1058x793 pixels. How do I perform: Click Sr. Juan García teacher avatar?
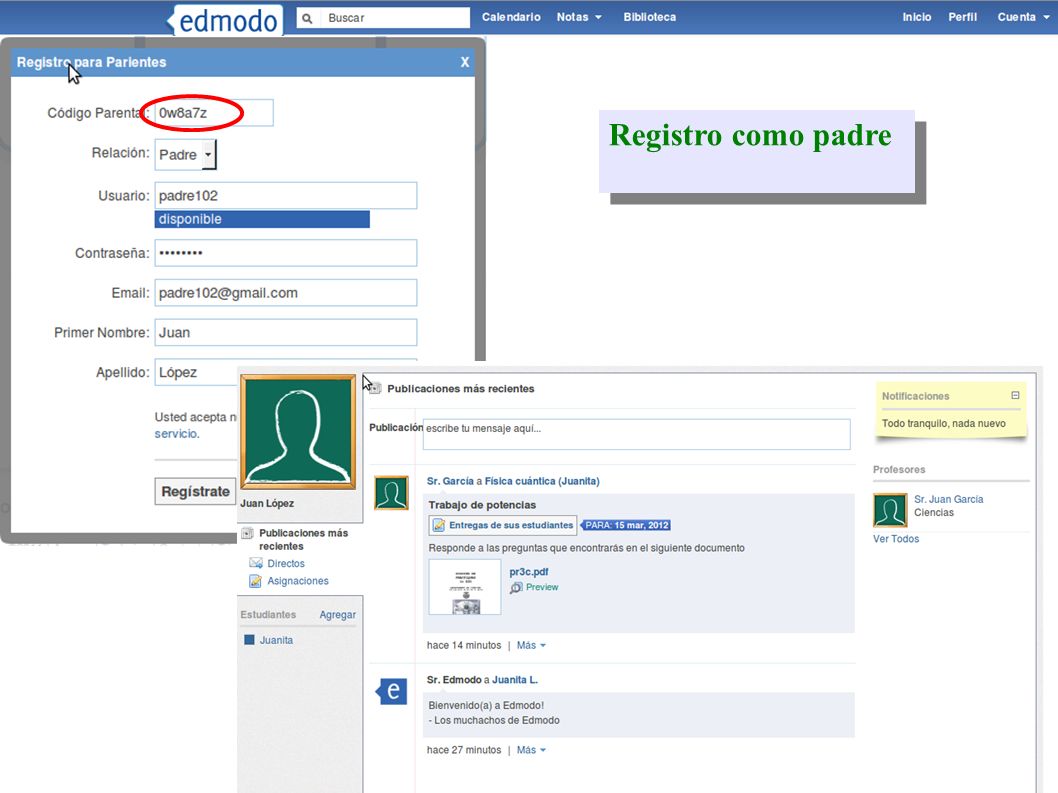[x=890, y=510]
